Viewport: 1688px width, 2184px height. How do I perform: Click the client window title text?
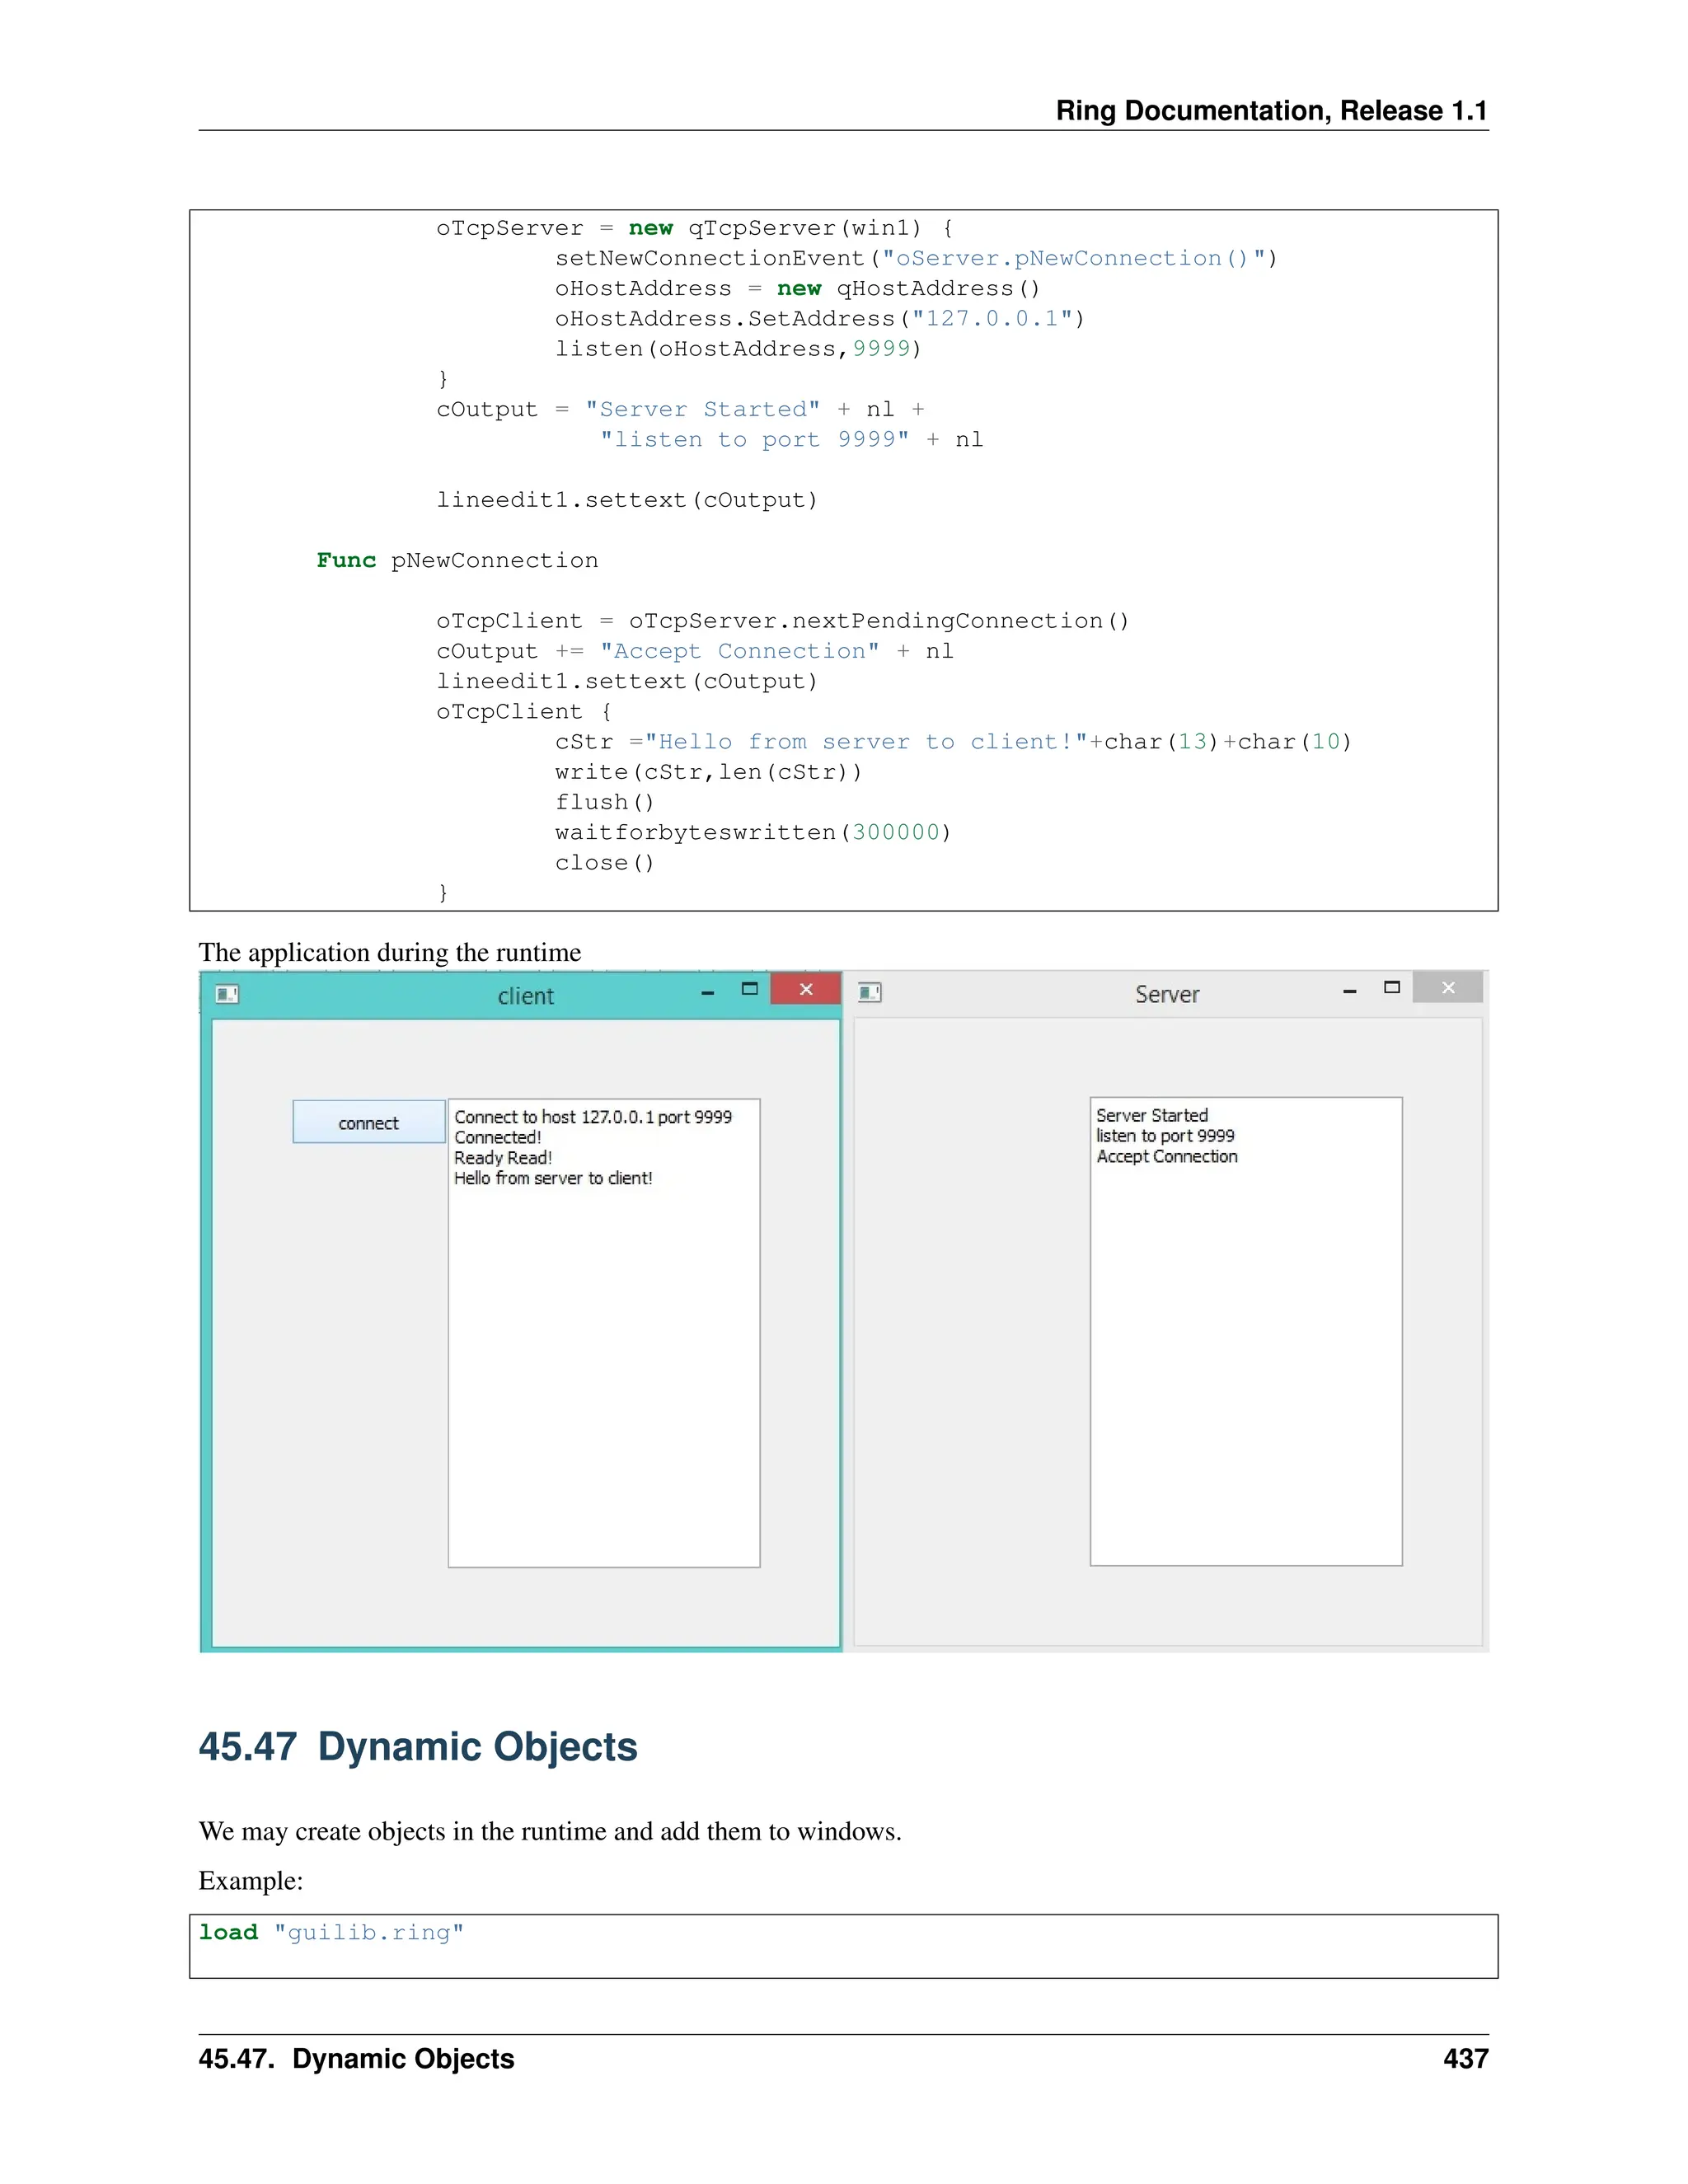[x=525, y=996]
